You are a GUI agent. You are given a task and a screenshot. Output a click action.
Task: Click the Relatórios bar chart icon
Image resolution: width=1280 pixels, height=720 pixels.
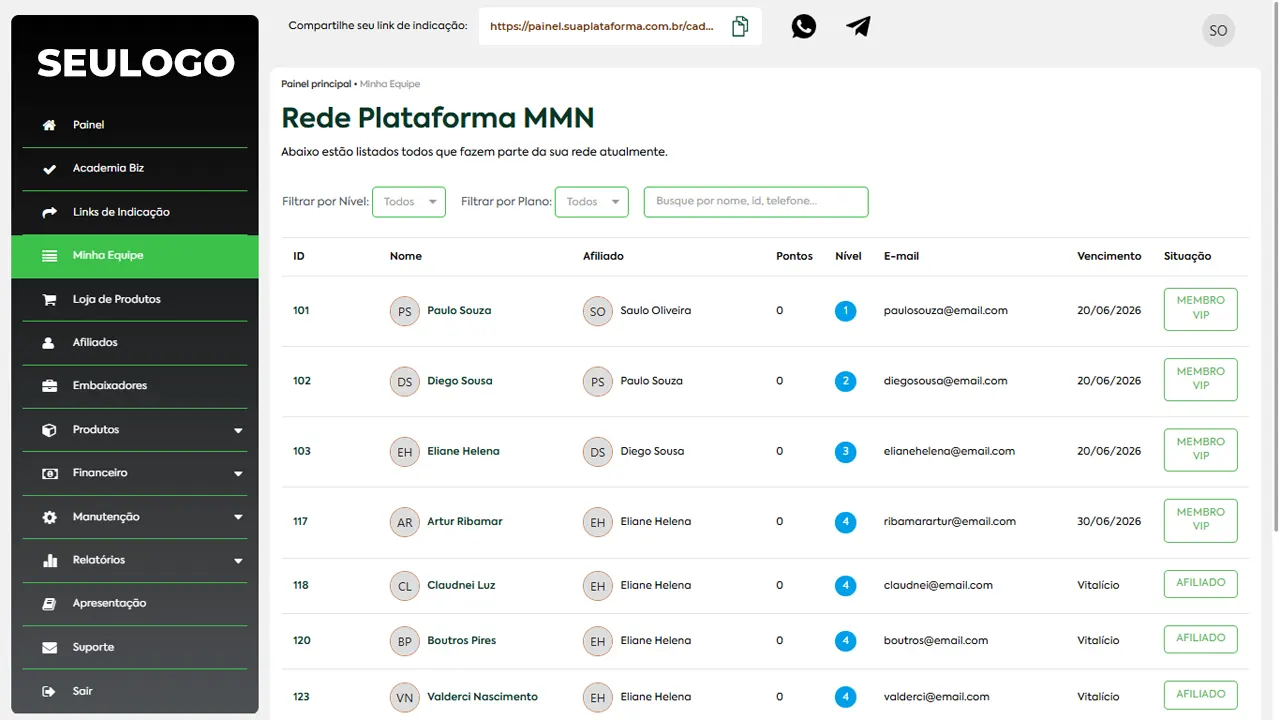(x=49, y=560)
